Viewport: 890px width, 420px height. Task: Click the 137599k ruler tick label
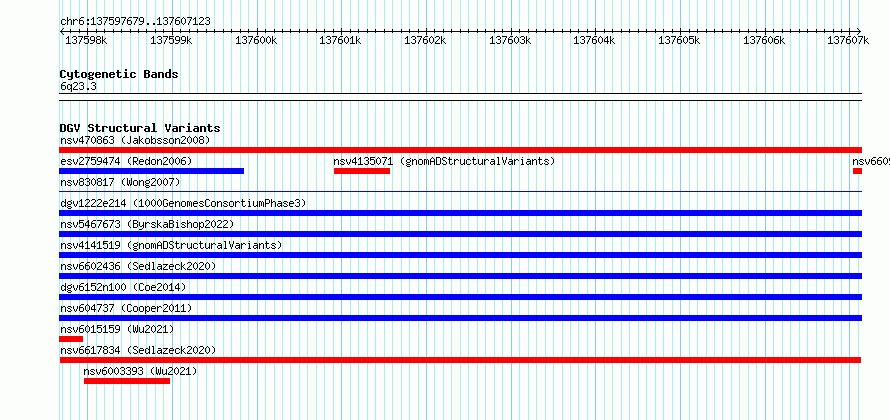pyautogui.click(x=171, y=40)
